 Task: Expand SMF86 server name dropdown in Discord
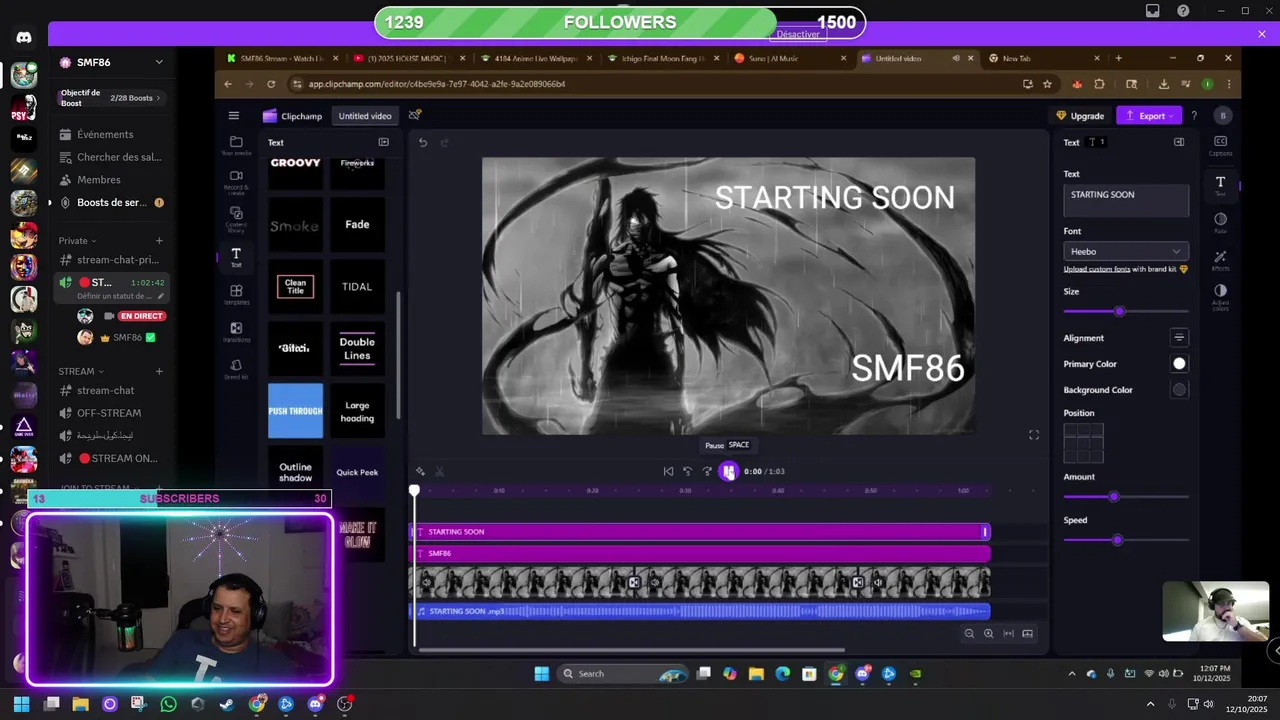(x=159, y=62)
